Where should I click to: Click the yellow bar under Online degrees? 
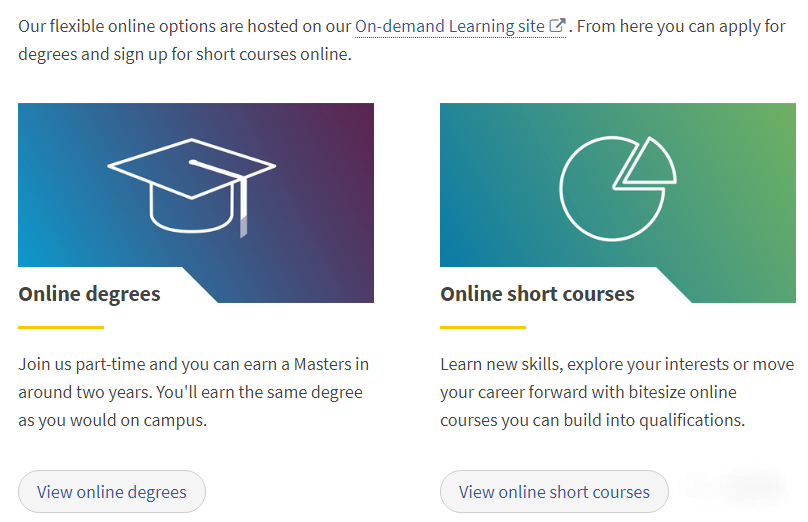[x=61, y=327]
